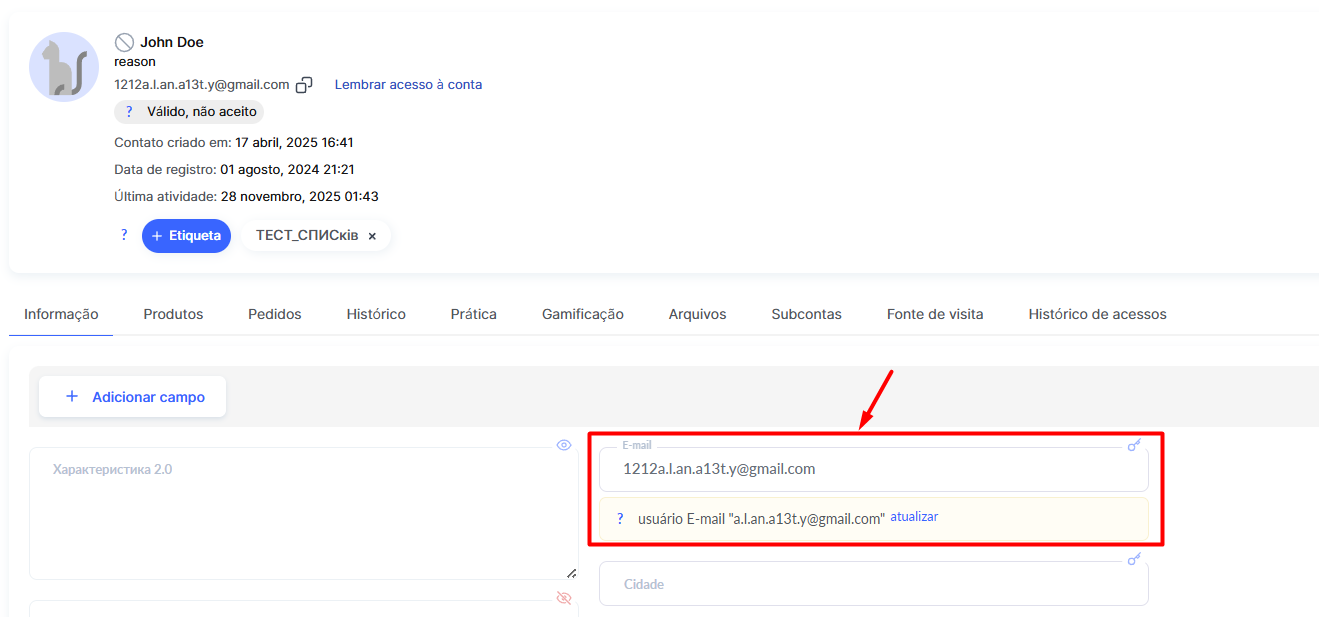Open the Produtos tab
Viewport: 1319px width, 617px height.
173,314
